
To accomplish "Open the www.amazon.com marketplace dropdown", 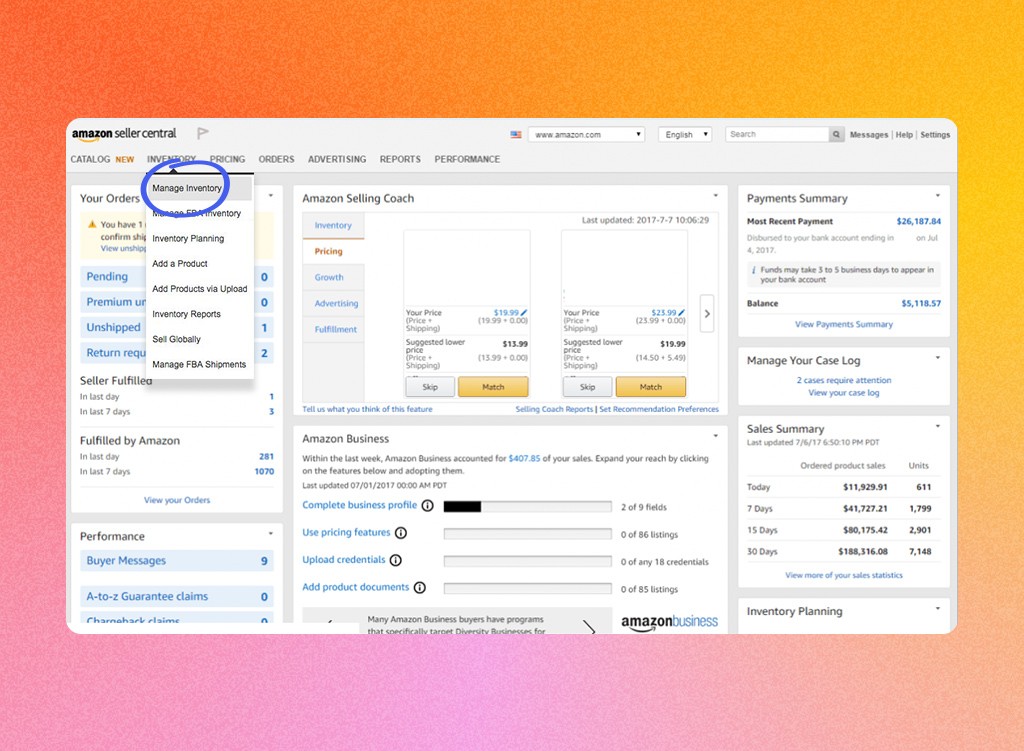I will (x=586, y=135).
